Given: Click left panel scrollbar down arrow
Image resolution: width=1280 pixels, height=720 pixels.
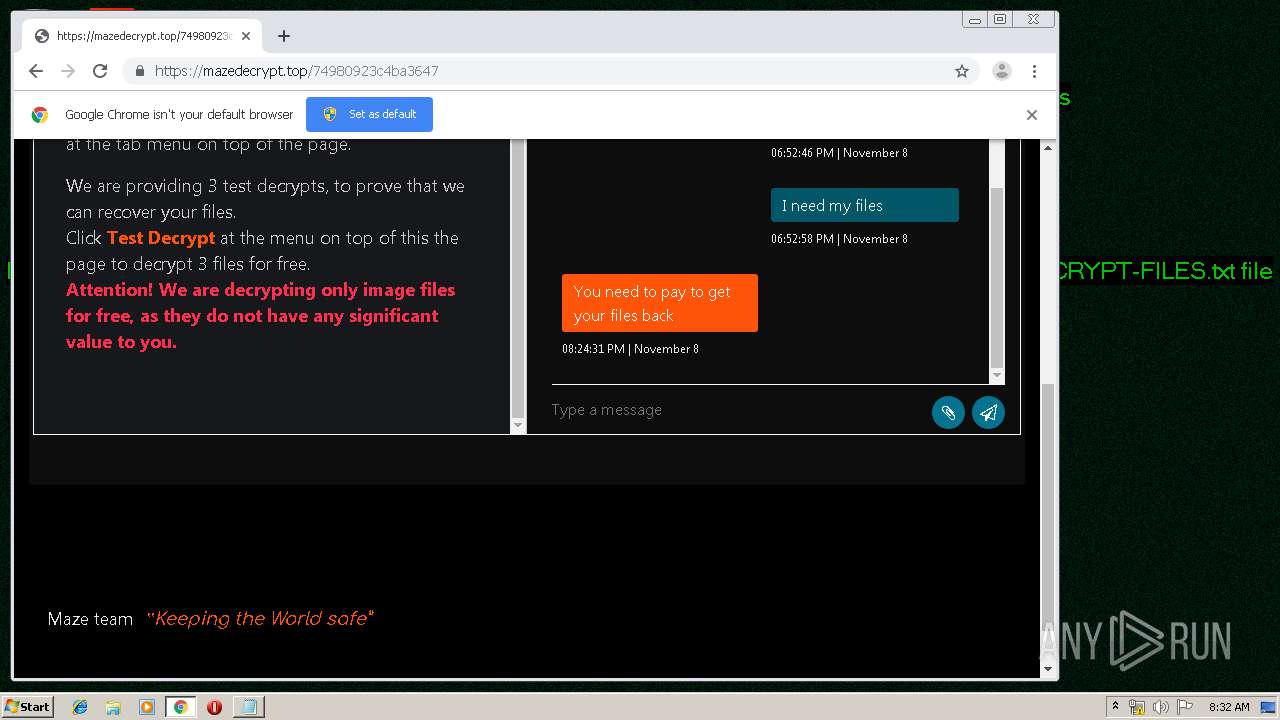Looking at the screenshot, I should coord(518,426).
